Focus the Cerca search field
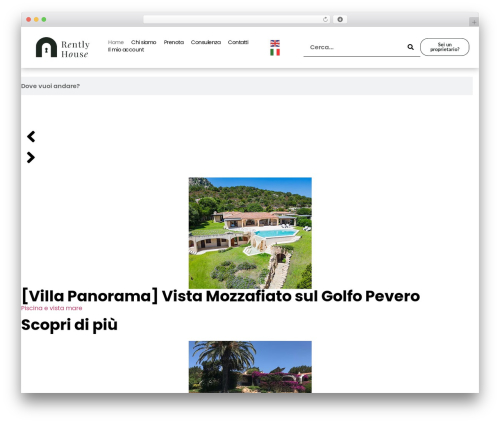This screenshot has width=500, height=423. tap(355, 47)
